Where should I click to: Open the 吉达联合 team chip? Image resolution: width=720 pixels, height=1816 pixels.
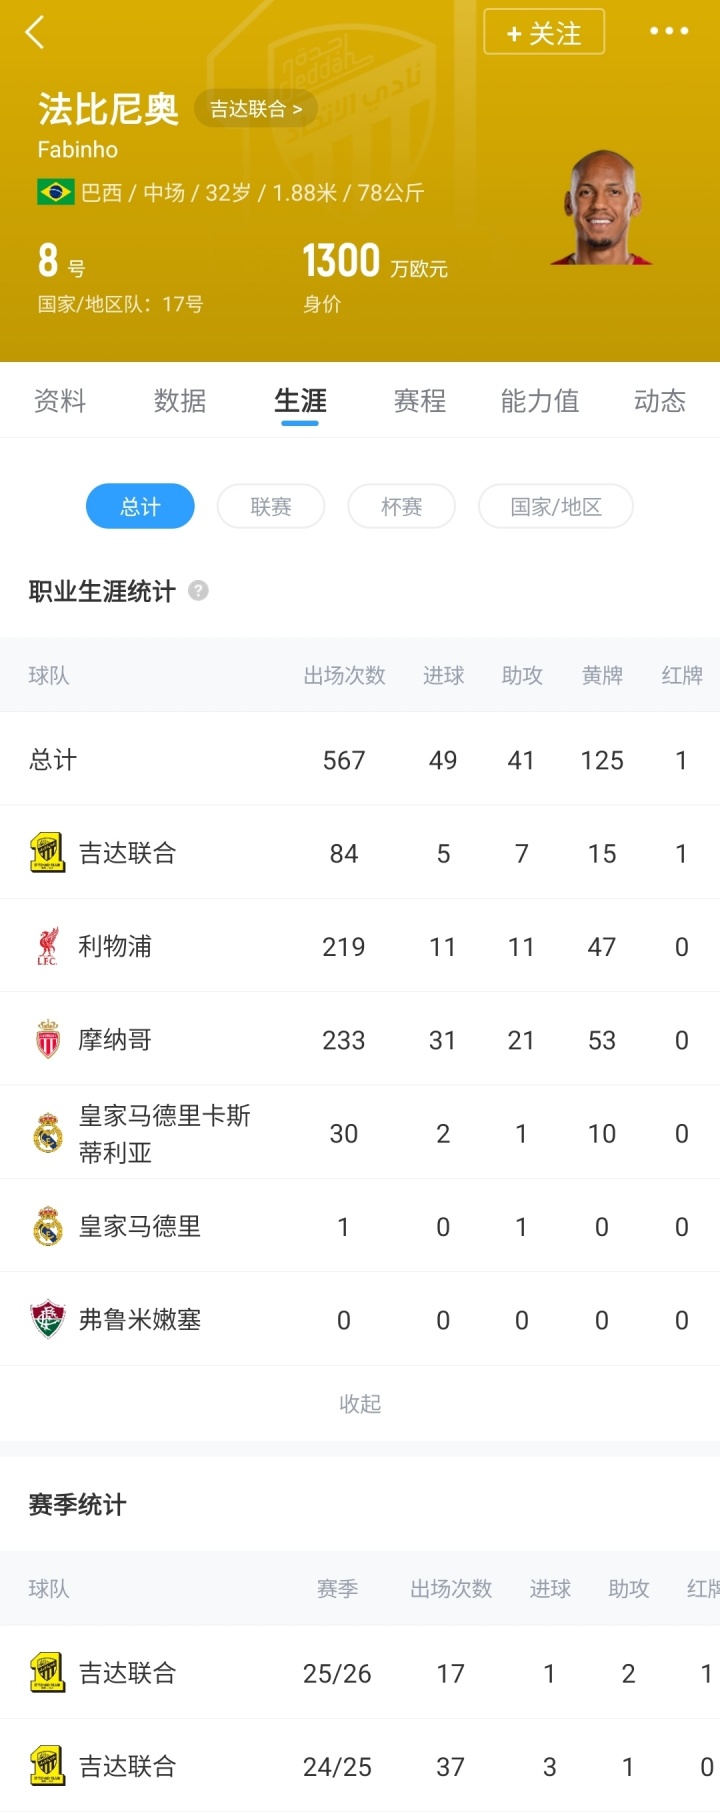point(255,109)
